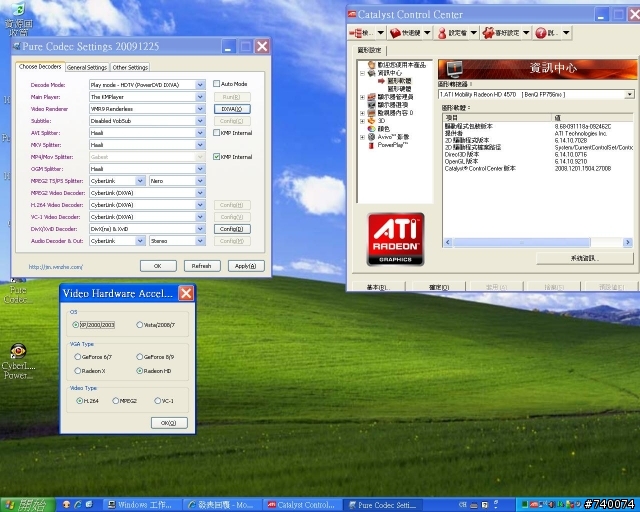Enable KMP Internal for AVI Splitter
Image resolution: width=640 pixels, height=512 pixels.
[217, 133]
